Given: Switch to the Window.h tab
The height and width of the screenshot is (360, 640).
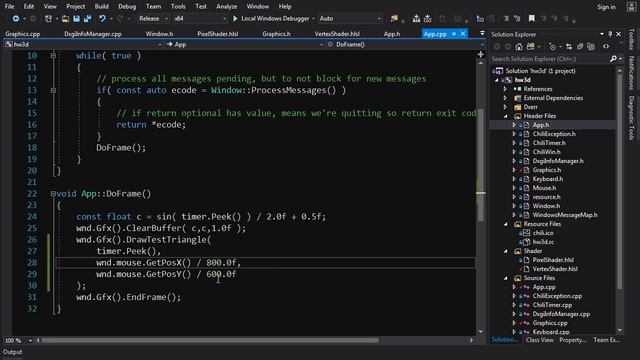Looking at the screenshot, I should click(x=160, y=34).
